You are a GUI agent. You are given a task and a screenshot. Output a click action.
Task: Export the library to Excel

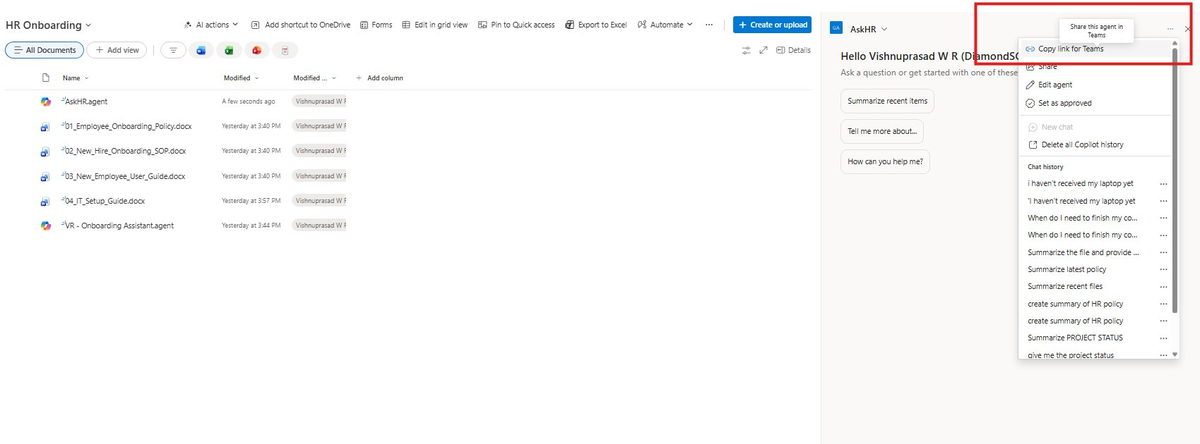(596, 24)
